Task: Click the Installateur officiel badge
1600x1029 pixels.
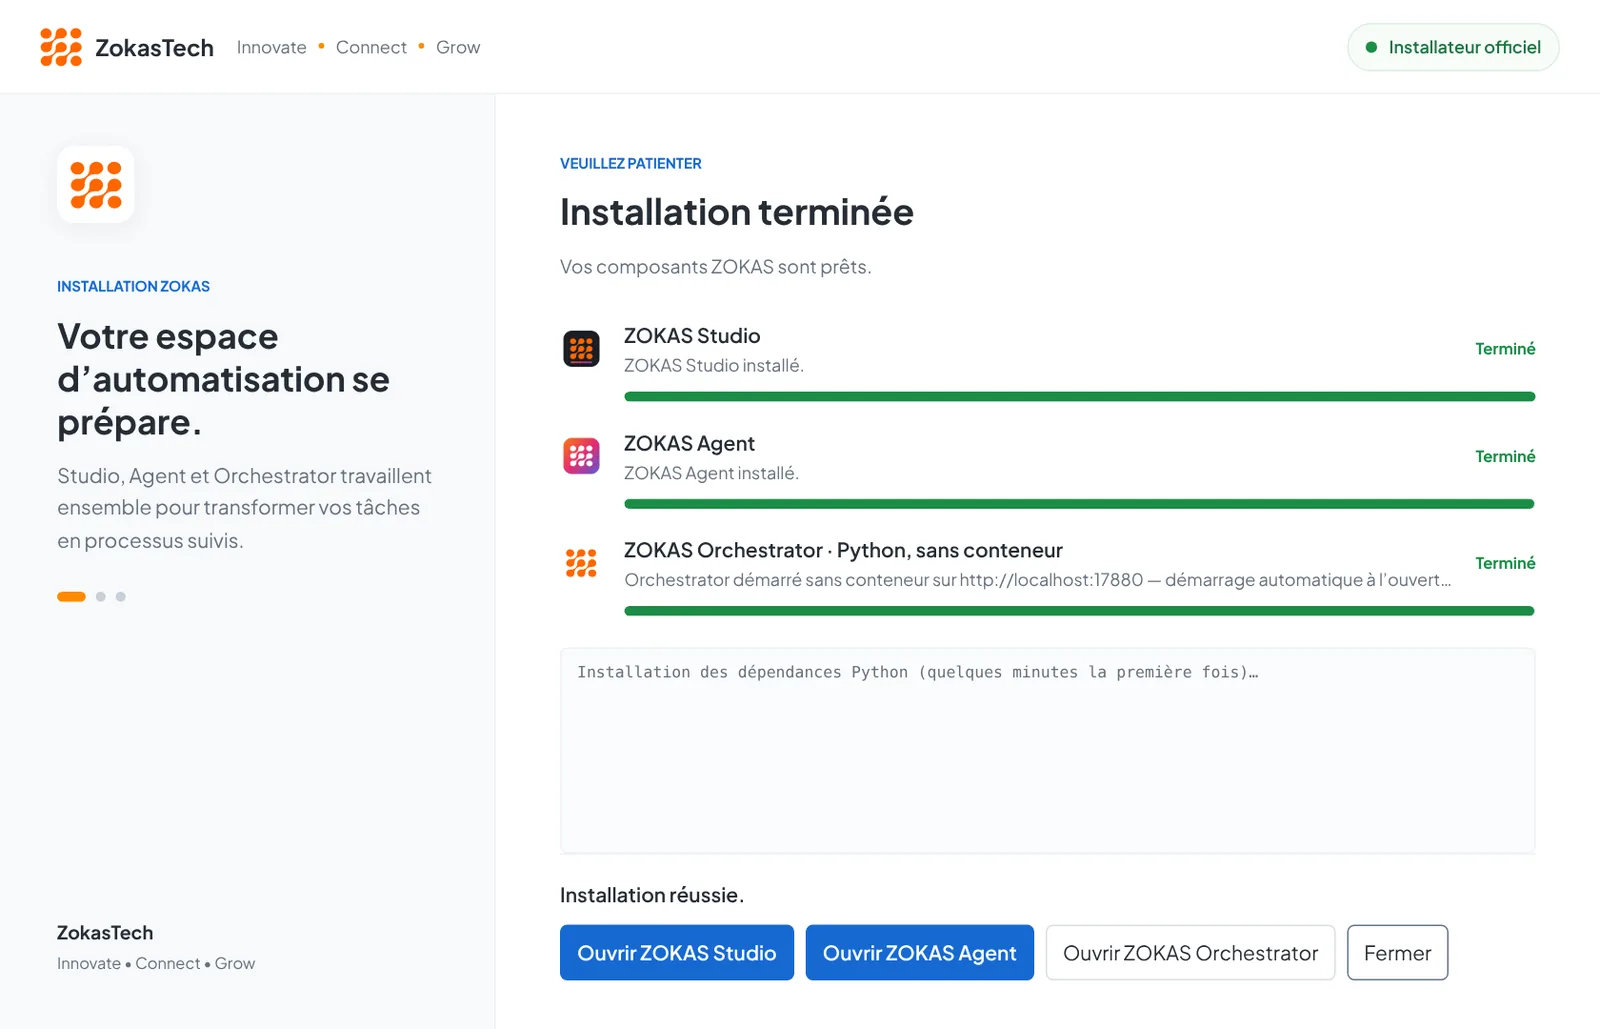Action: coord(1453,47)
